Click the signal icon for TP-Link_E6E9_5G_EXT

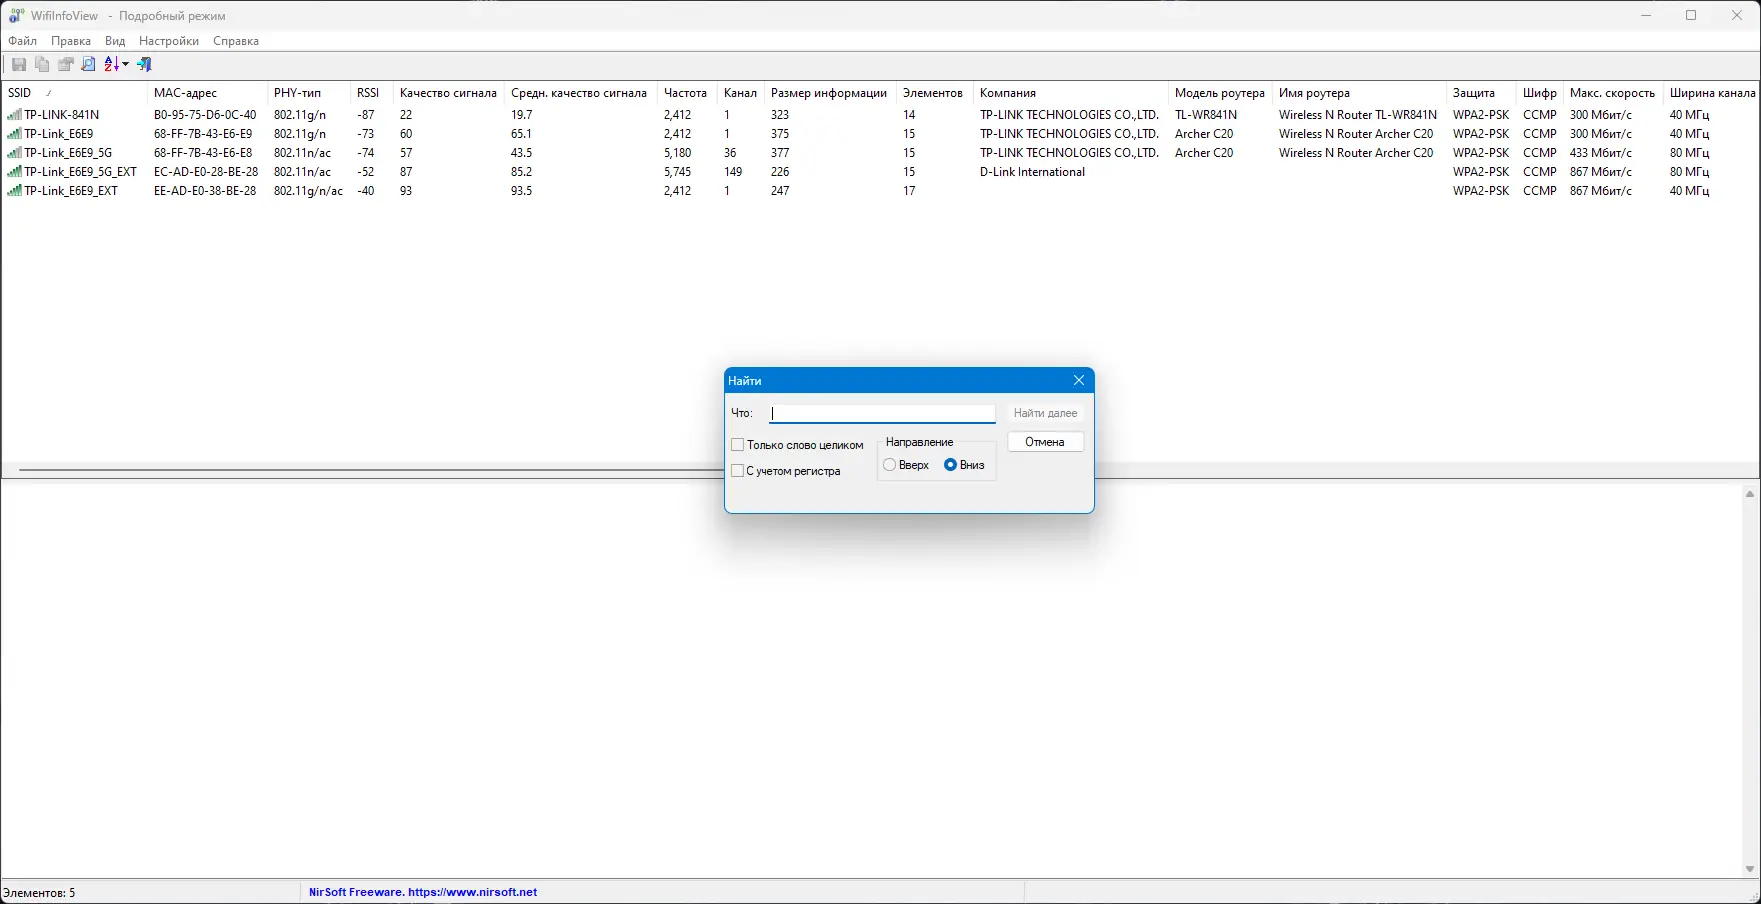[x=14, y=172]
